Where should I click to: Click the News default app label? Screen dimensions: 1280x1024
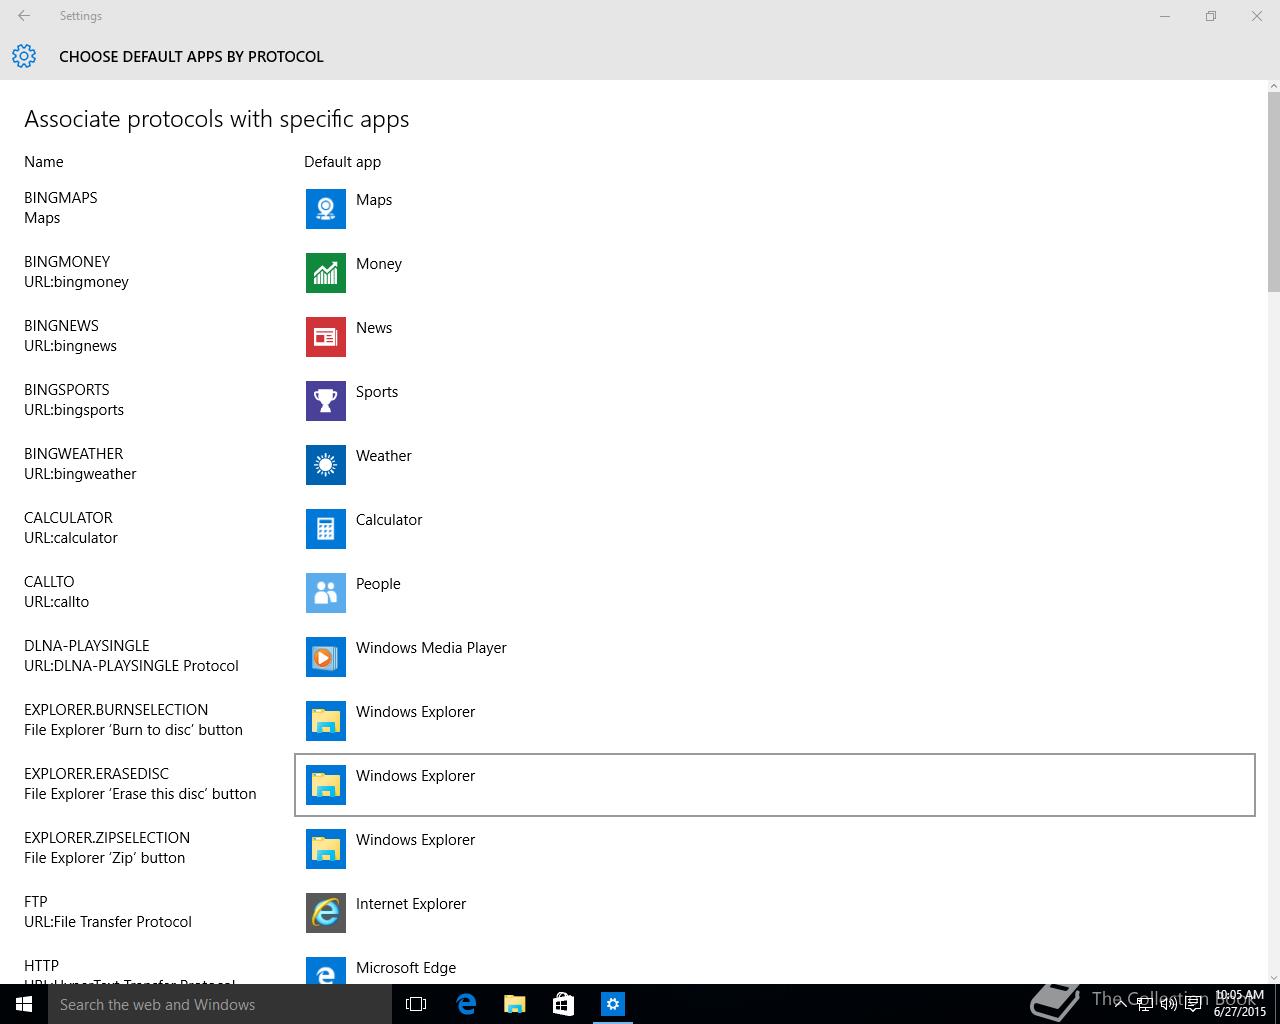coord(374,328)
